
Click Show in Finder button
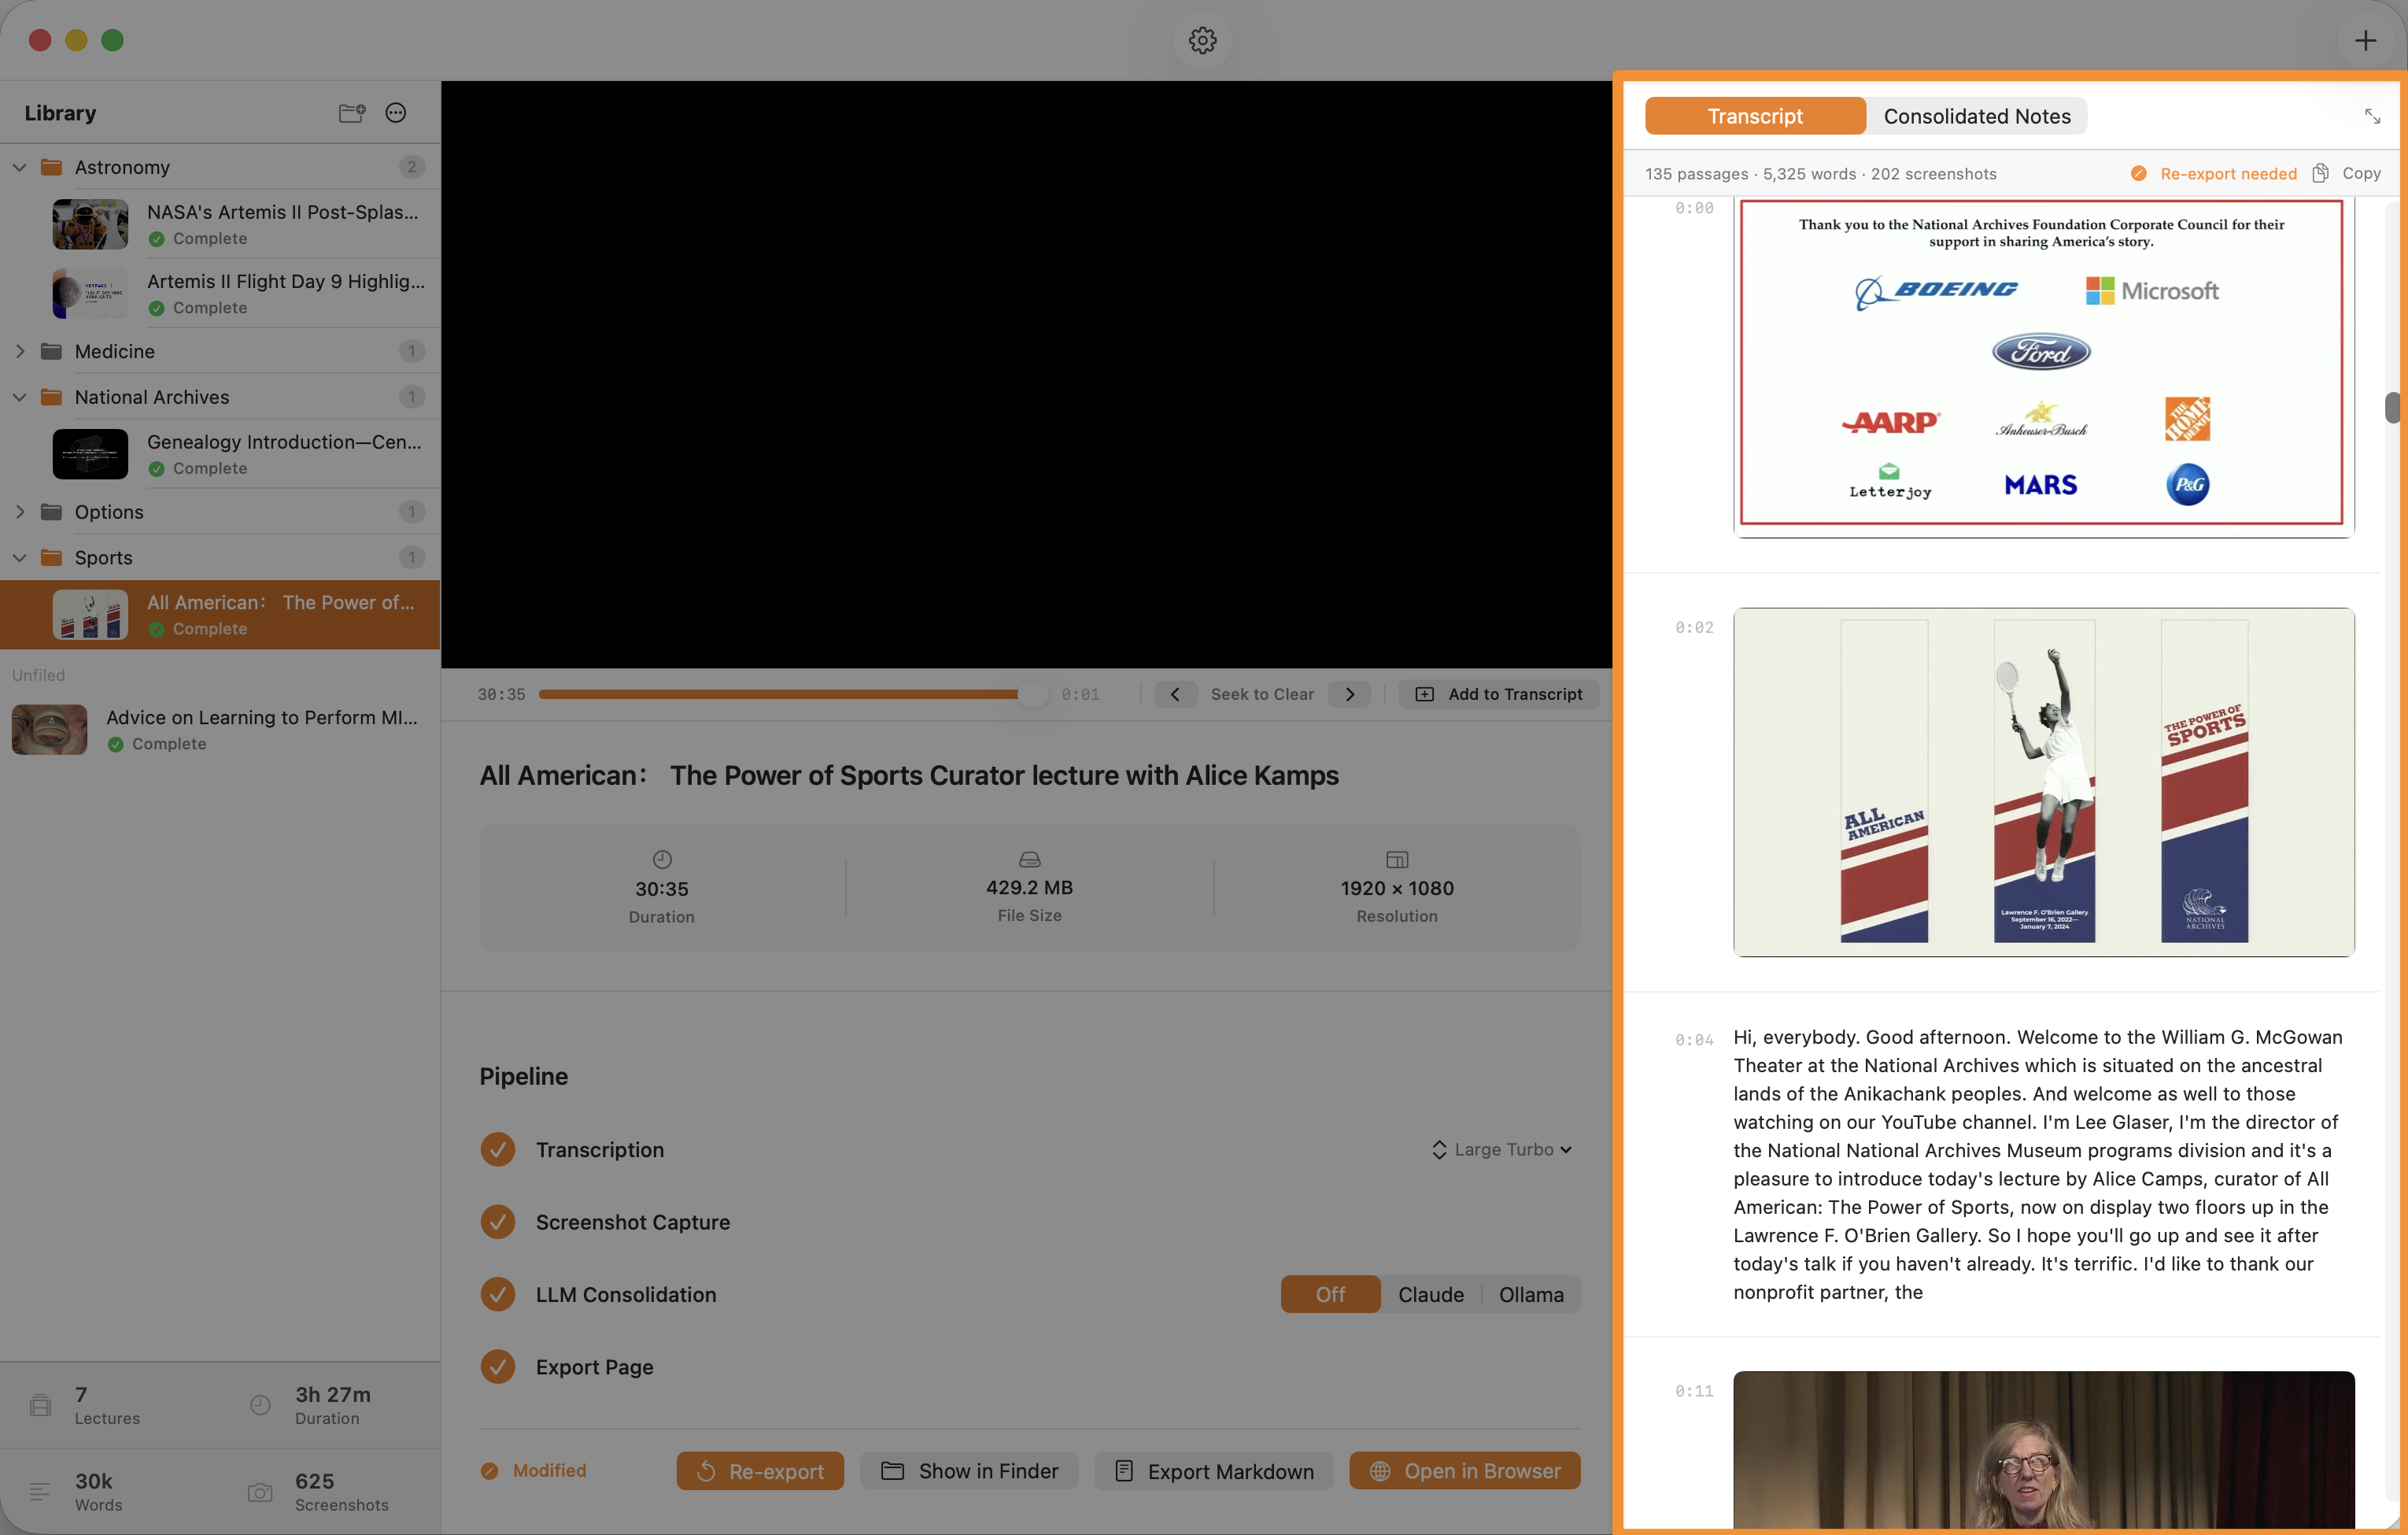click(x=969, y=1471)
